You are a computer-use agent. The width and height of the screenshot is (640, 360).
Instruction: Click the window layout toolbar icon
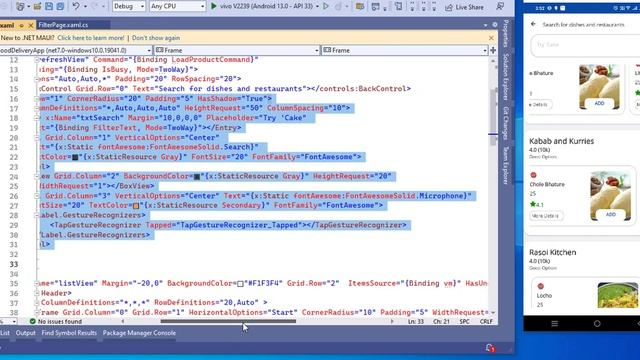pos(375,7)
